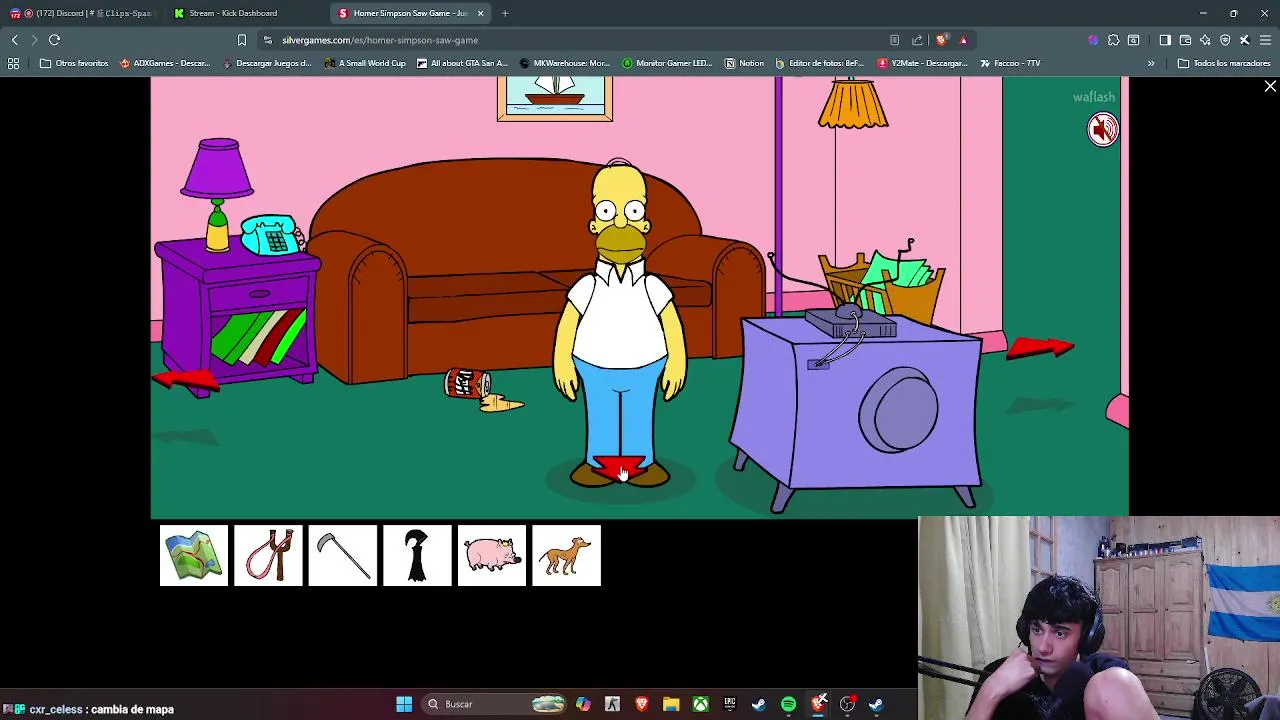1280x720 pixels.
Task: Bookmark this page icon
Action: [241, 40]
